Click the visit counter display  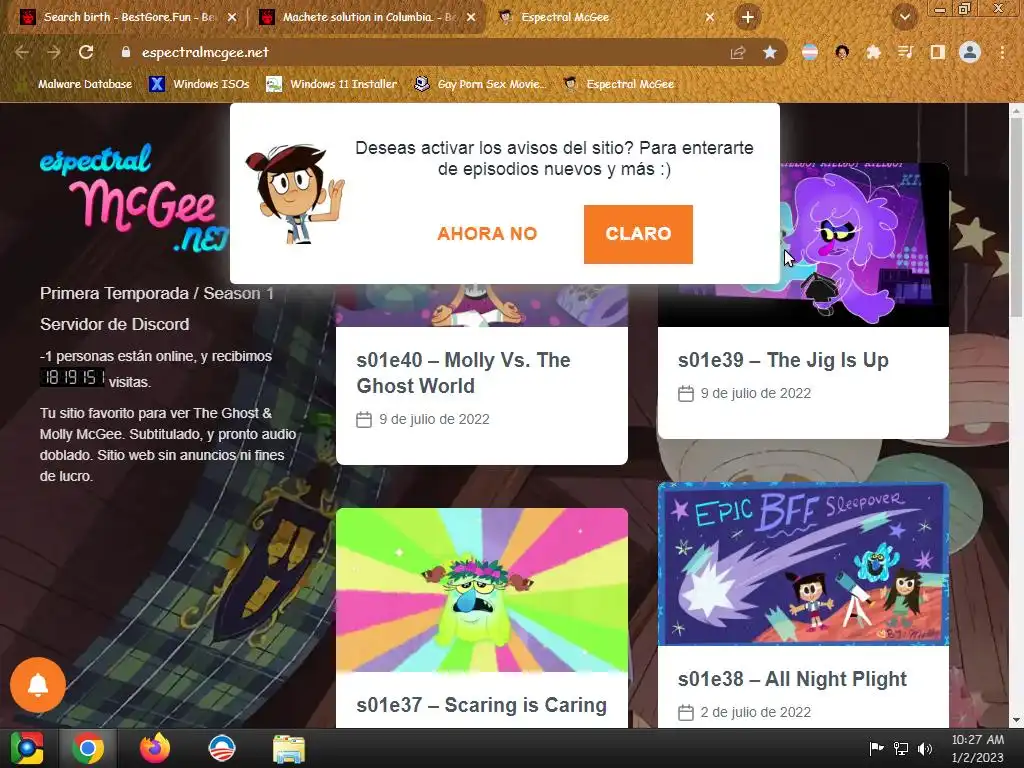coord(72,377)
